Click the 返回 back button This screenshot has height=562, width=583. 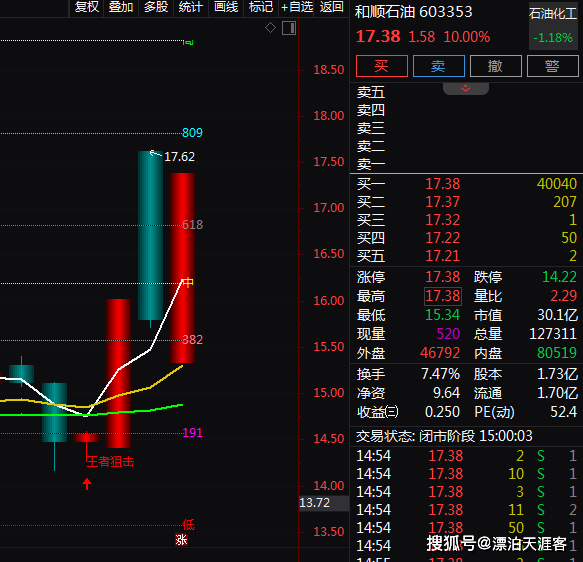[x=332, y=7]
